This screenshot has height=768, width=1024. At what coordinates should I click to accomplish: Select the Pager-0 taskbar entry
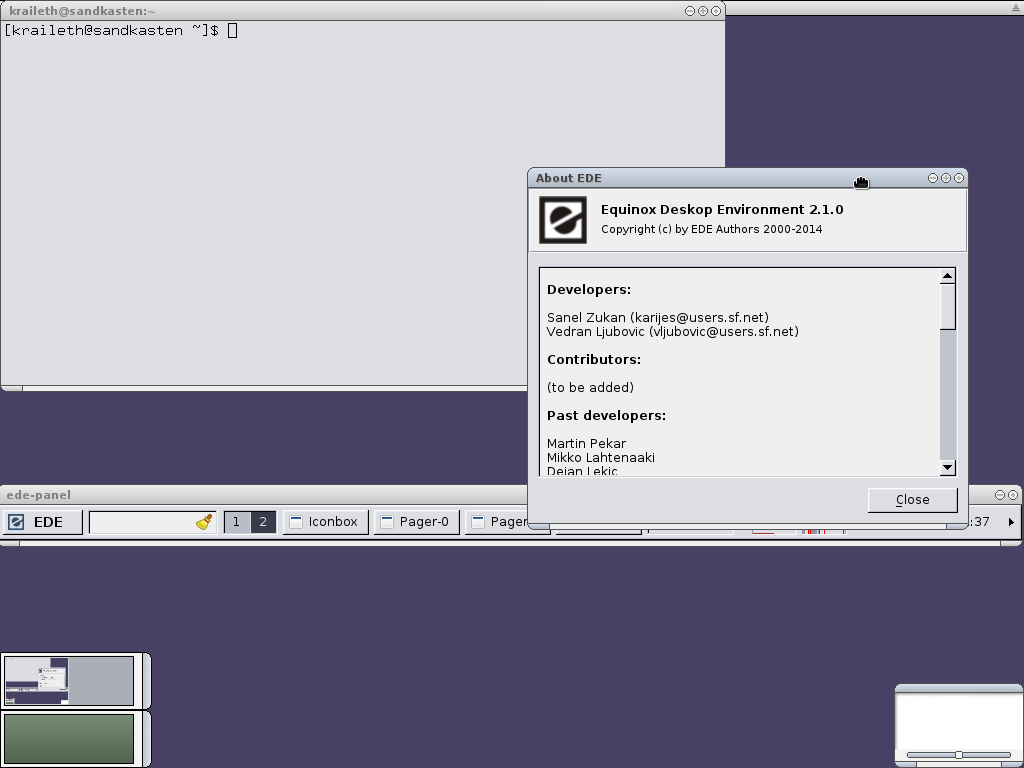pyautogui.click(x=416, y=522)
